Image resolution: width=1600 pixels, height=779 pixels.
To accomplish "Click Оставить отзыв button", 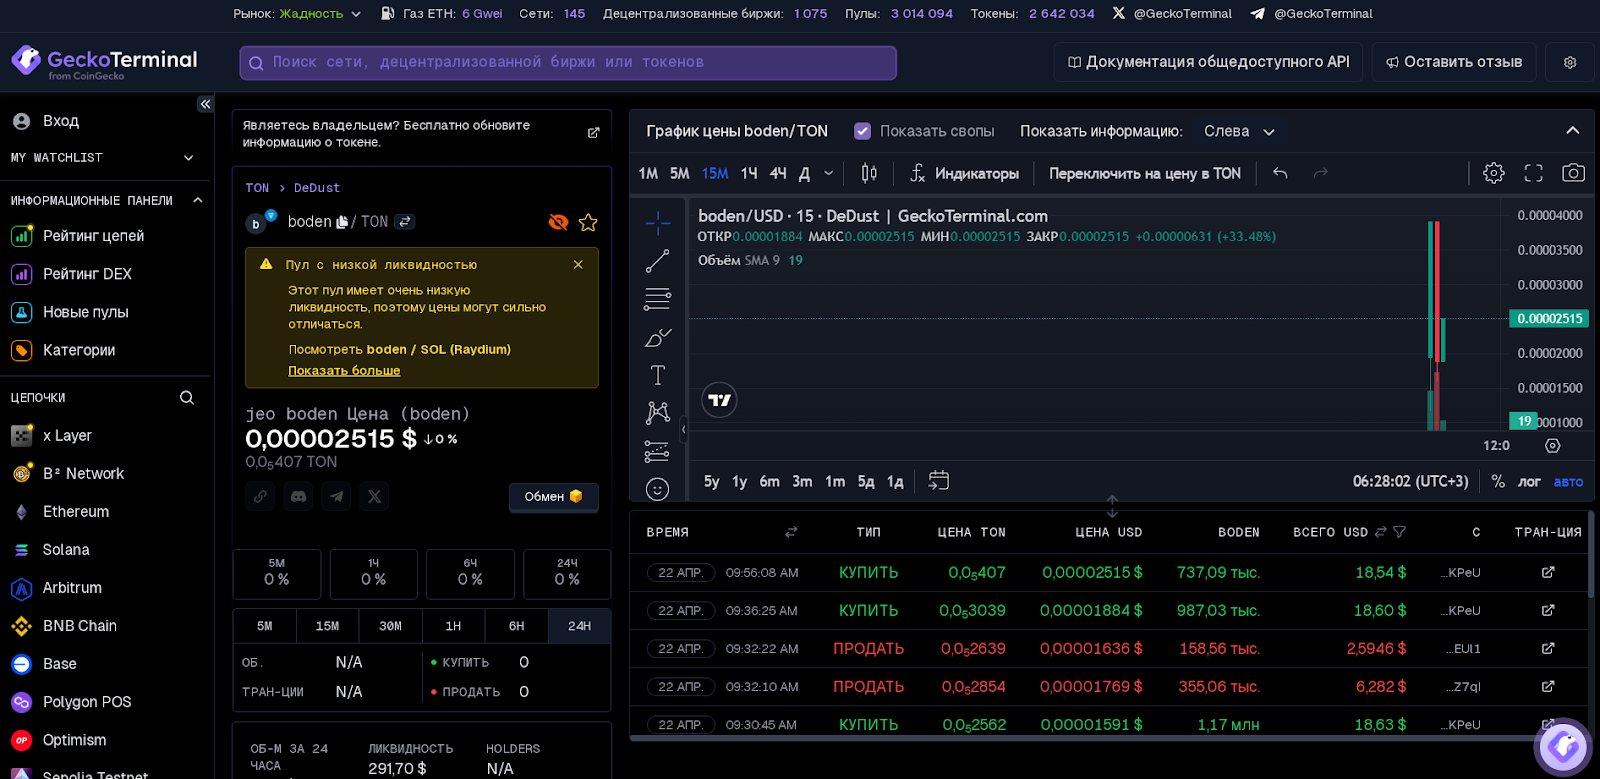I will pos(1454,62).
